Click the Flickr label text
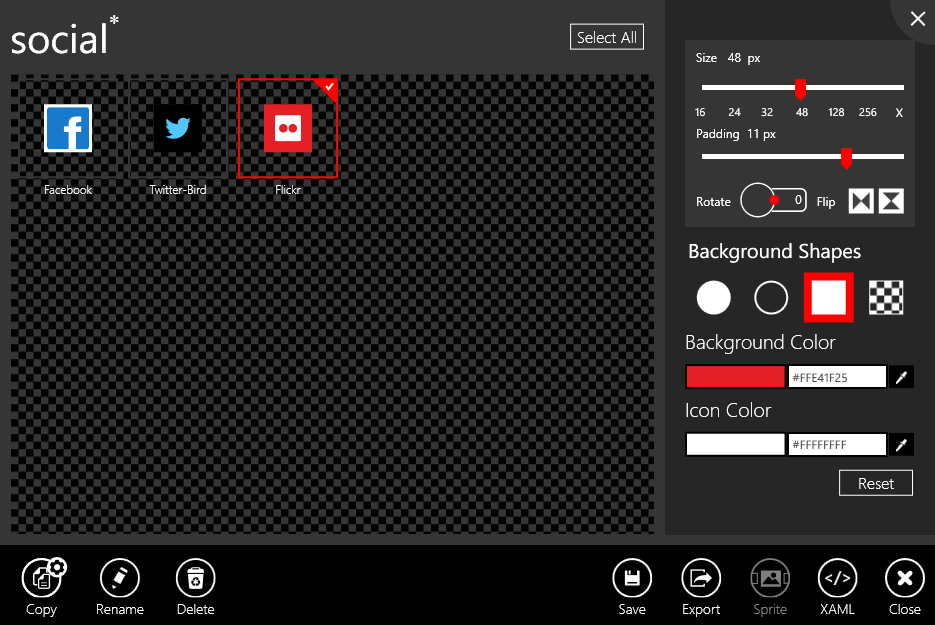 click(288, 190)
